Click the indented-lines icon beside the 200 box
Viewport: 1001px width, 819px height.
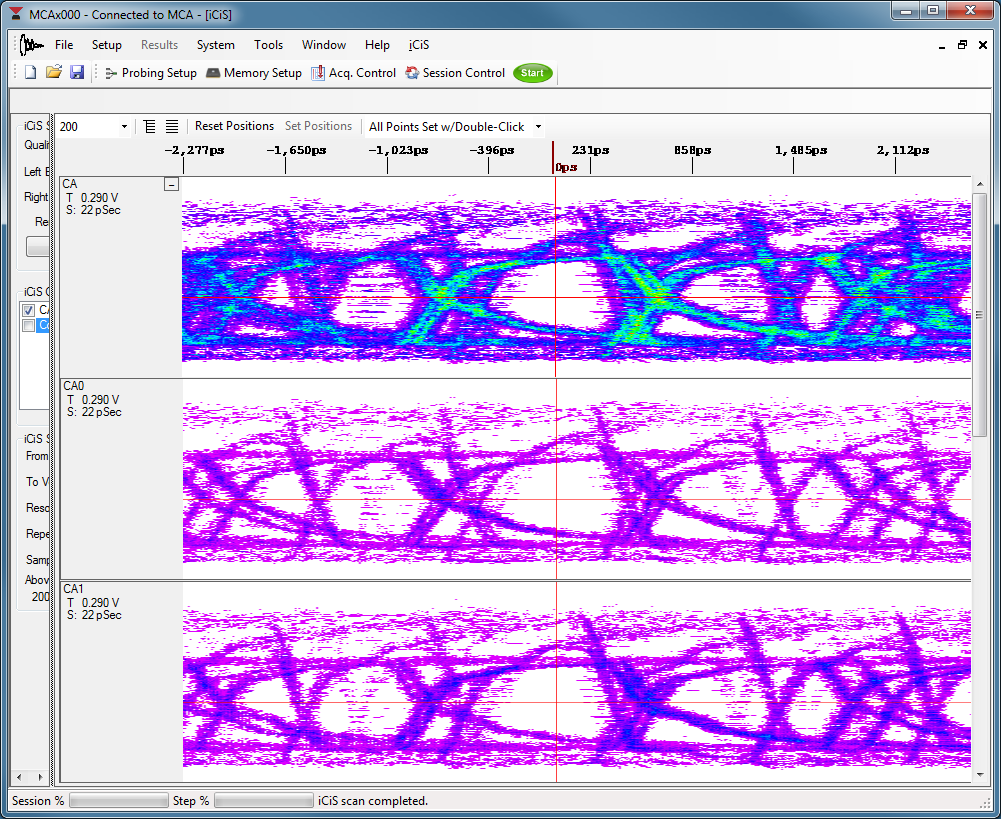click(149, 126)
